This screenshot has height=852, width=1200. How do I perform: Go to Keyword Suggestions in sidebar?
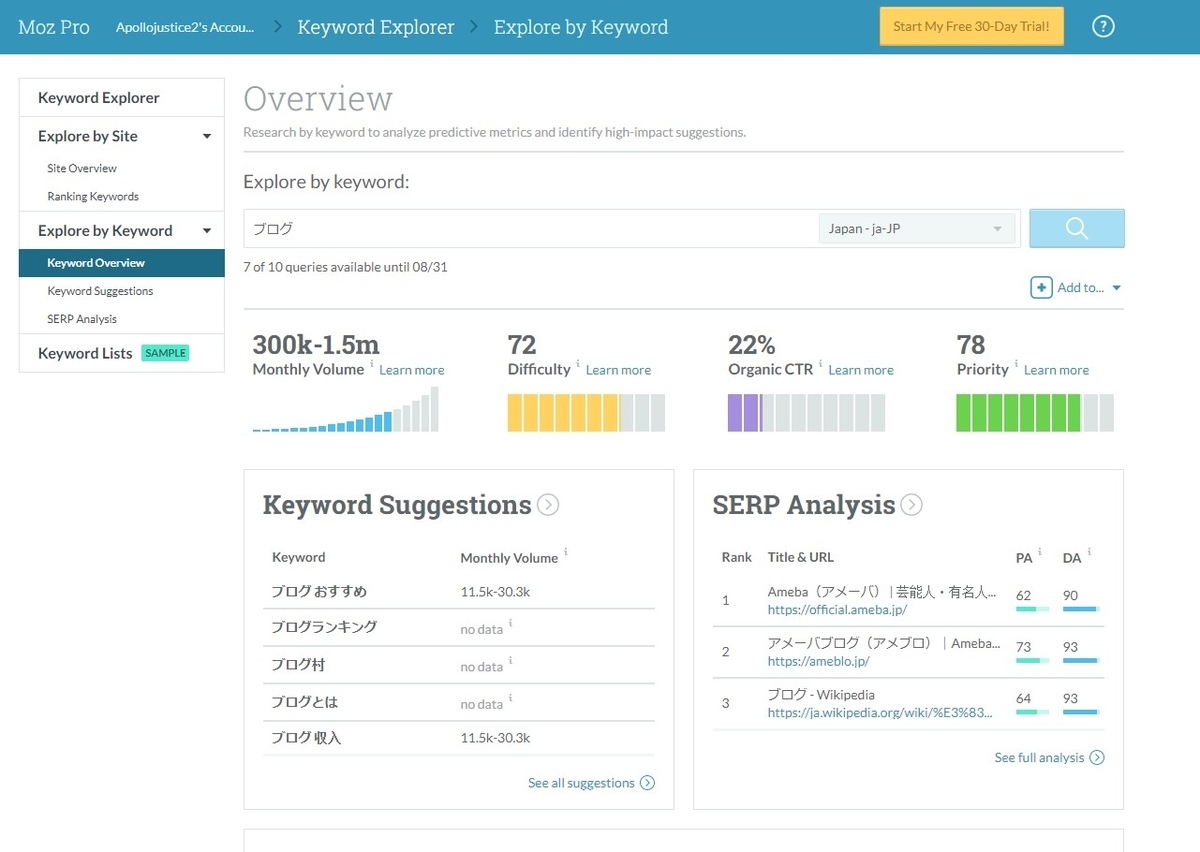coord(100,291)
